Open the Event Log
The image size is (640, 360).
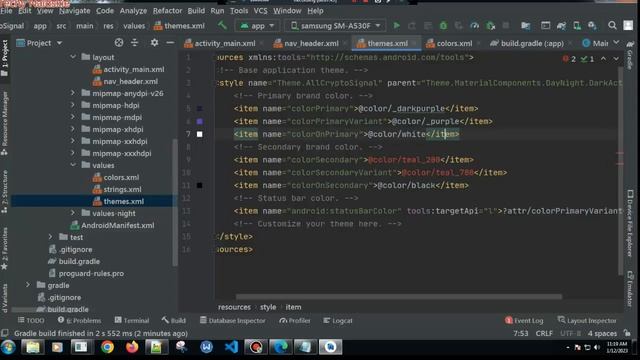coord(524,320)
